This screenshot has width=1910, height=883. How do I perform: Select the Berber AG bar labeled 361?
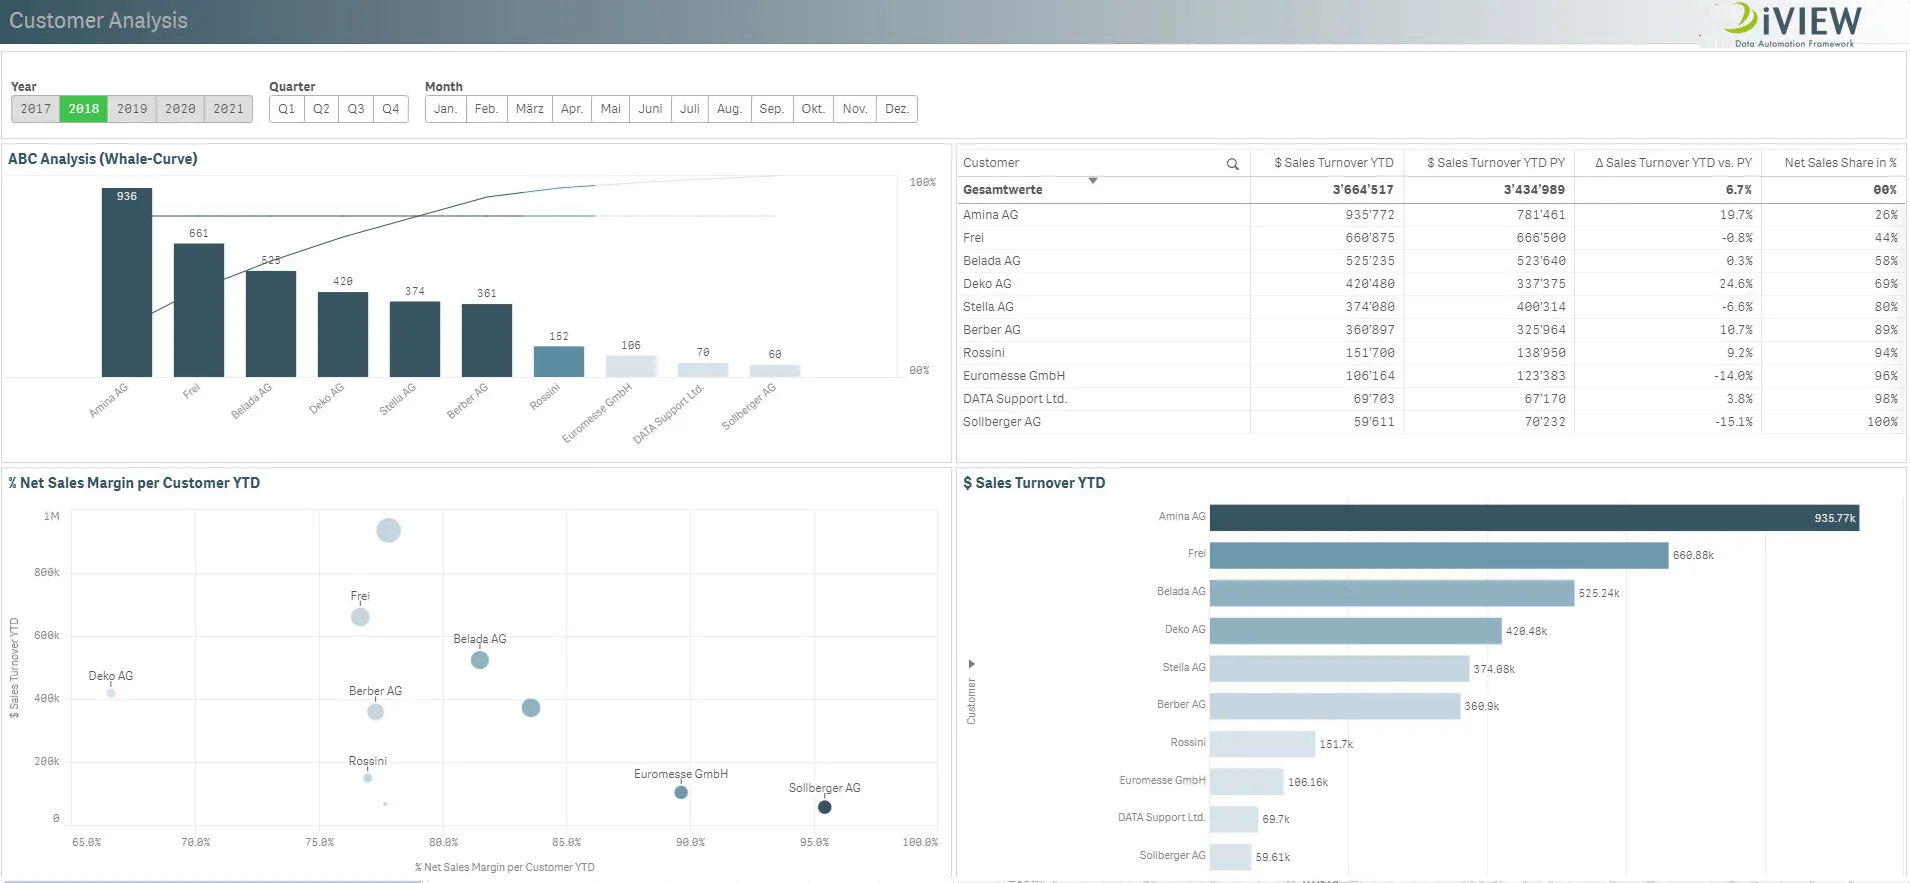click(x=487, y=341)
